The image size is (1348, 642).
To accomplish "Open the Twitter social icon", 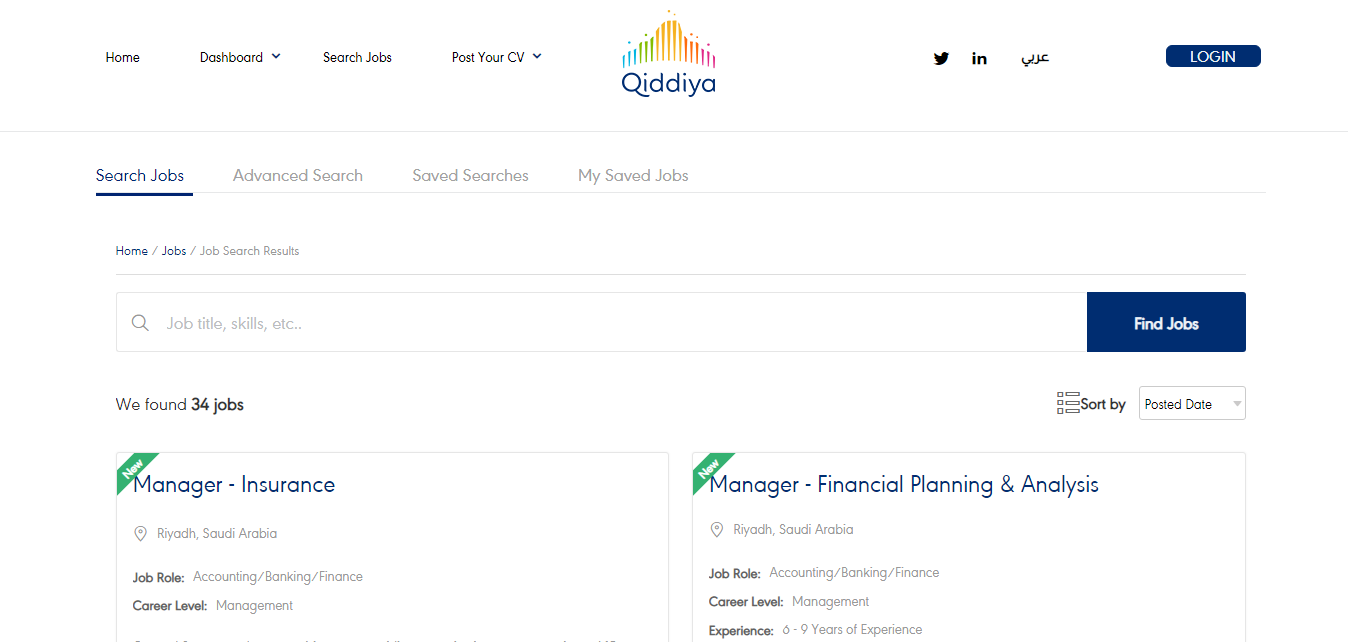I will (x=941, y=58).
